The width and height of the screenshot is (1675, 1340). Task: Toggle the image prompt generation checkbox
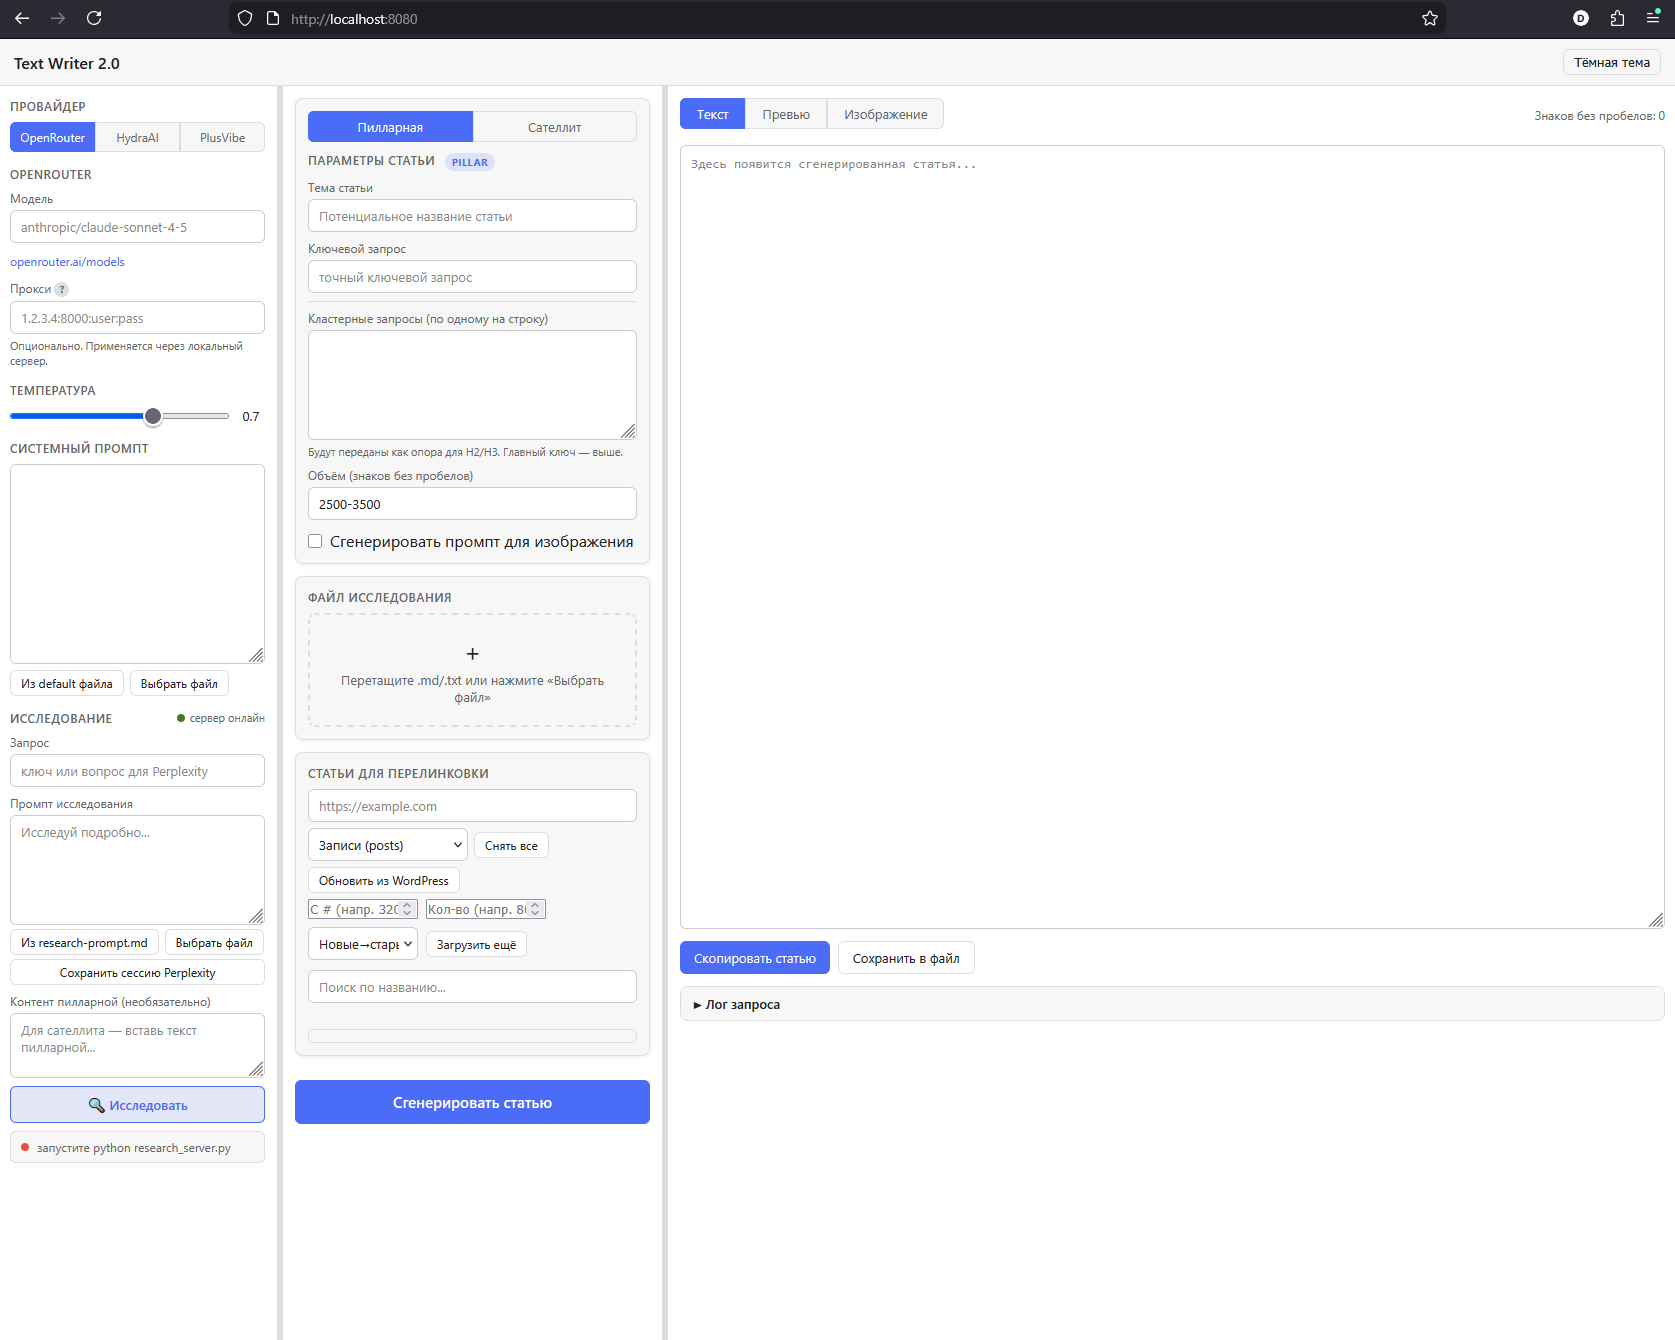[x=315, y=541]
